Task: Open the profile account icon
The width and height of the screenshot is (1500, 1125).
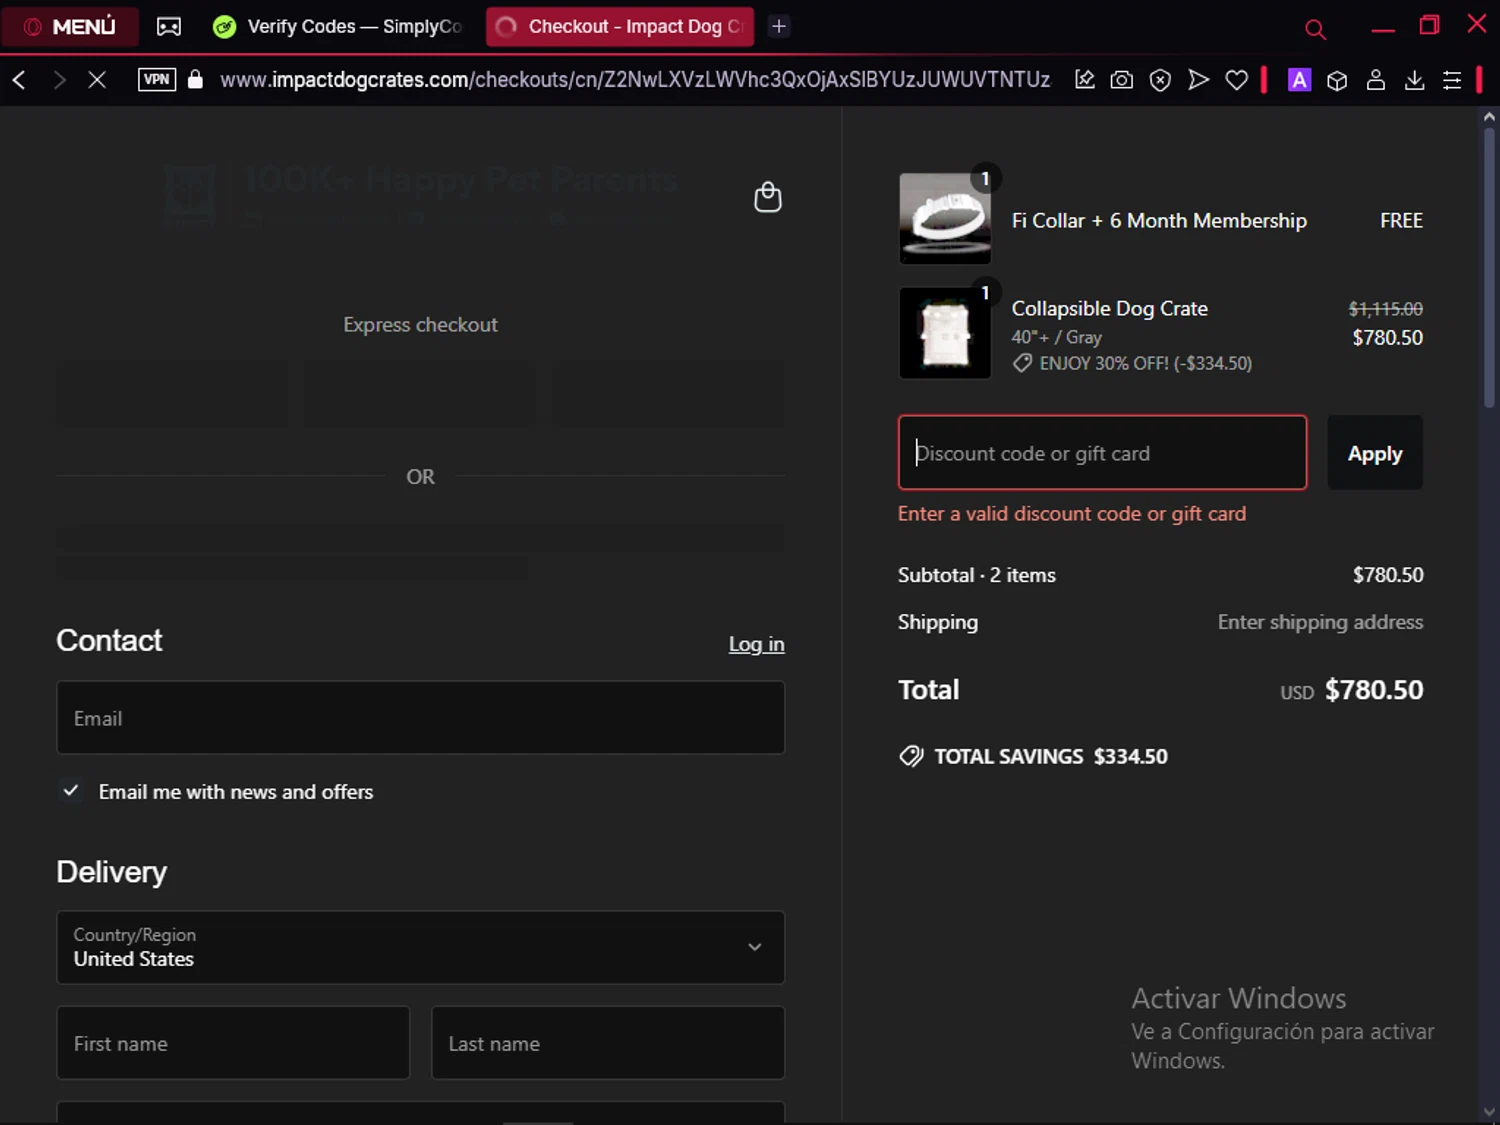Action: click(x=1376, y=80)
